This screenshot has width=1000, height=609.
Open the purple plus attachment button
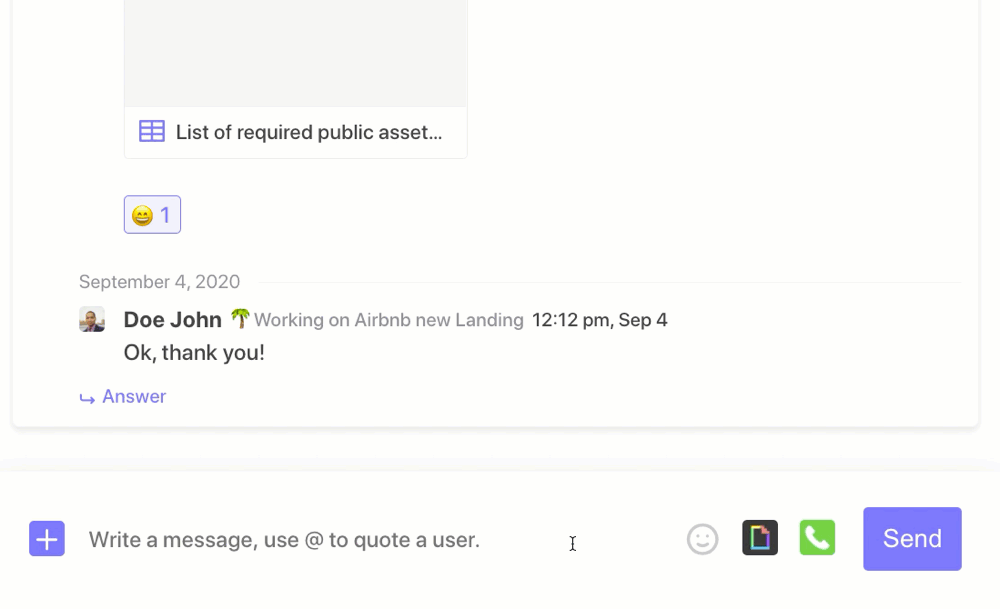[x=47, y=539]
